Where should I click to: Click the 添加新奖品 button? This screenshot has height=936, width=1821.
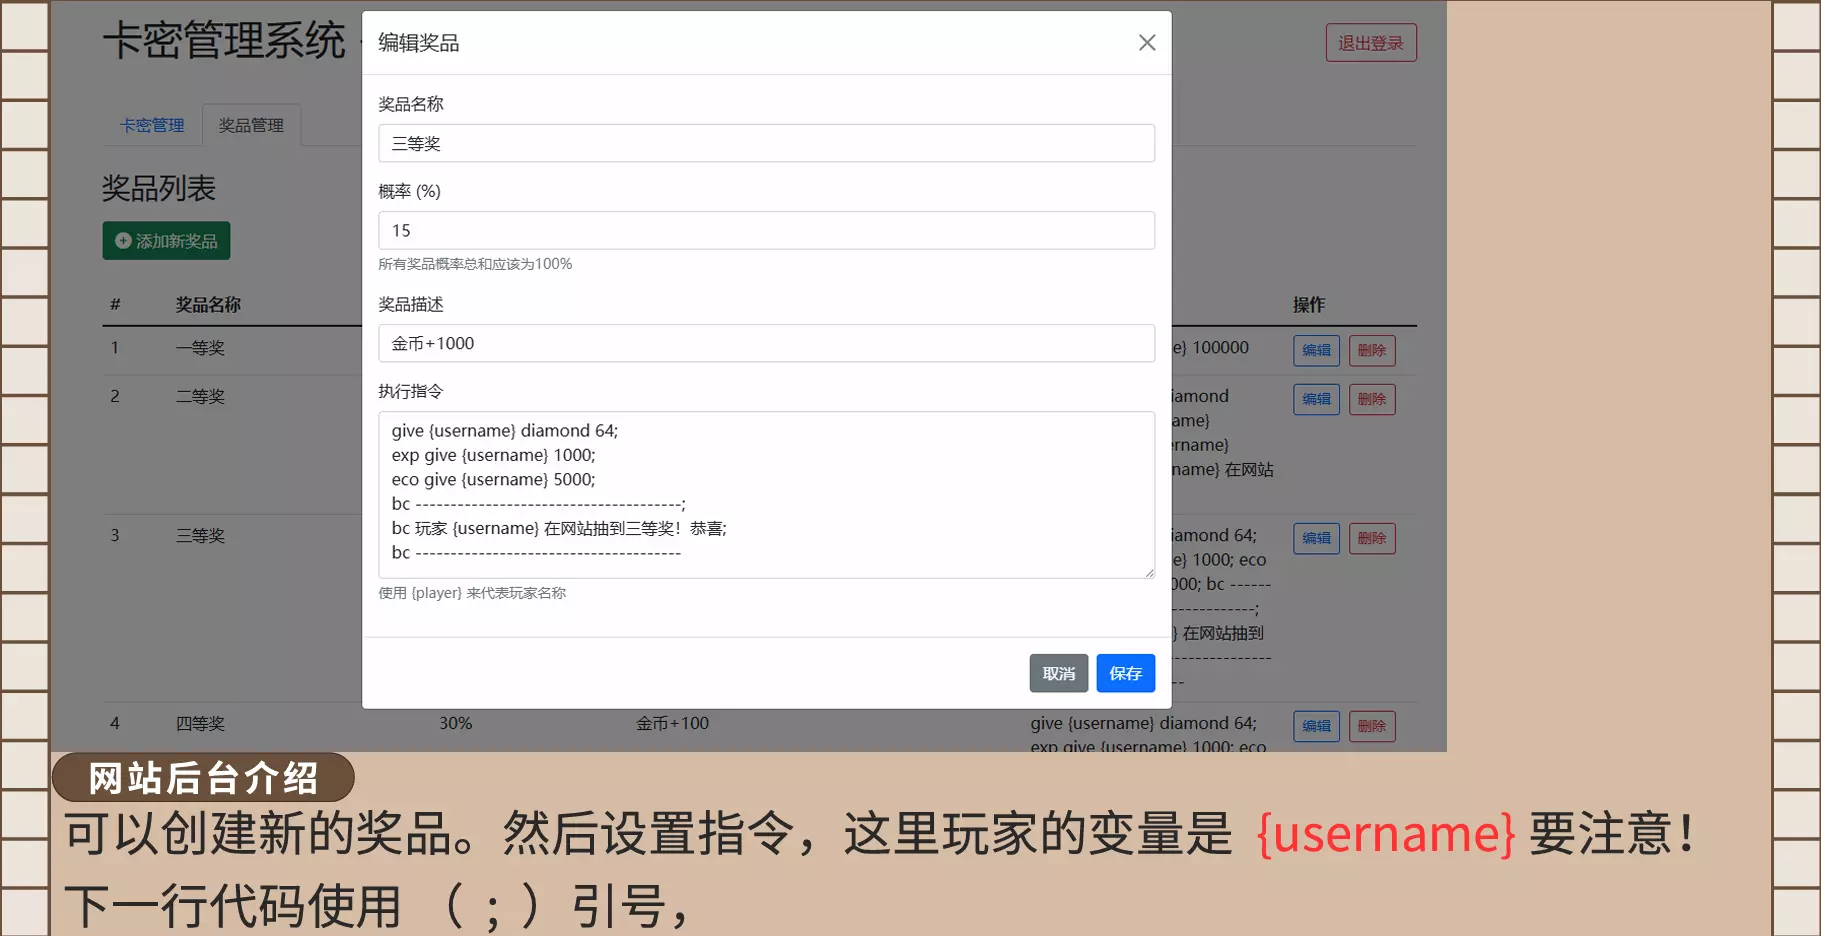pos(166,241)
